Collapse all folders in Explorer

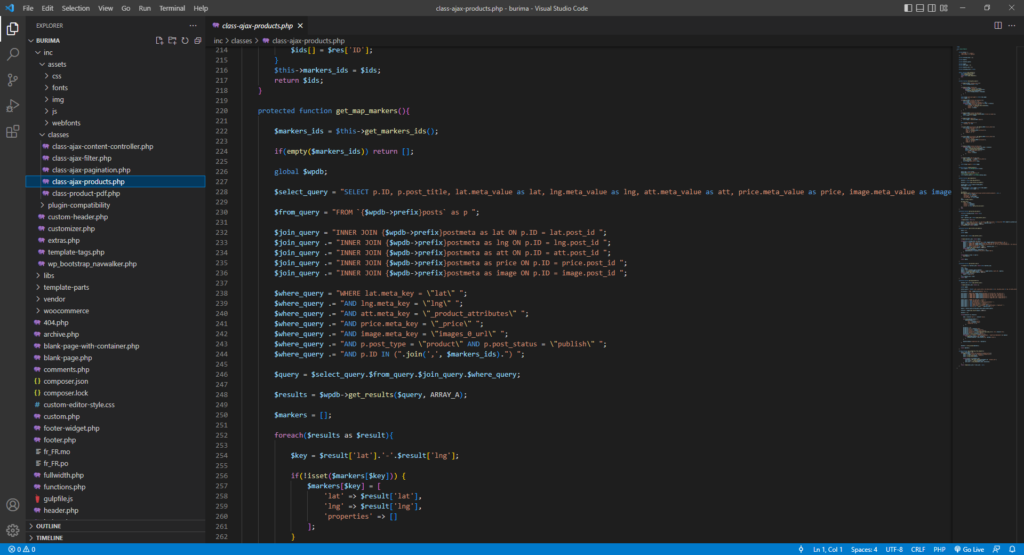[x=197, y=40]
